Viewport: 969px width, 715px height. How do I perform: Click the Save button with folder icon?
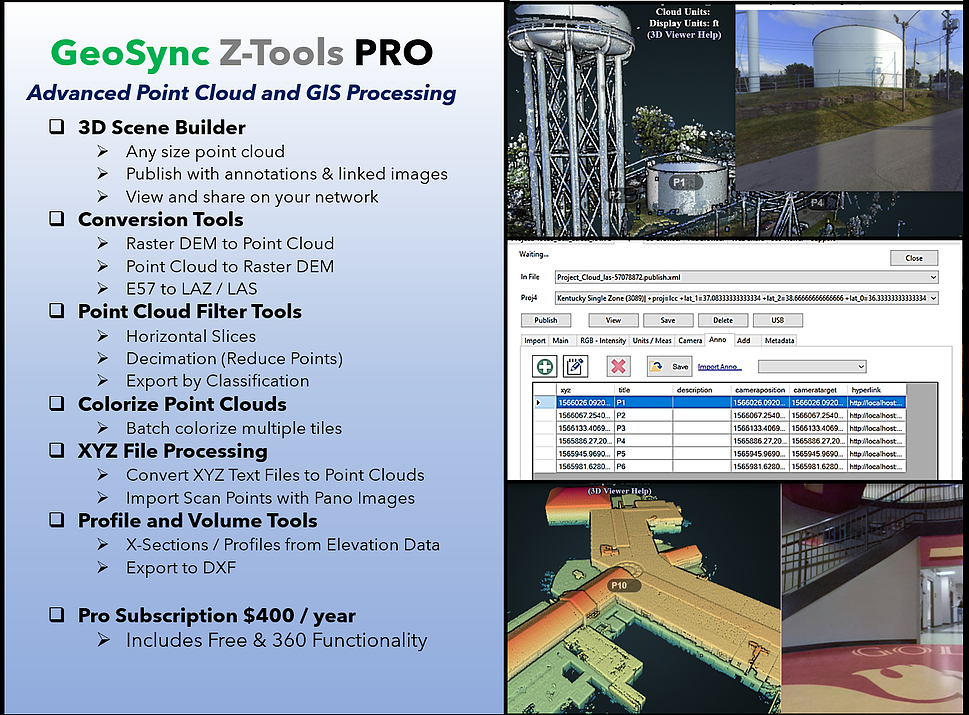point(669,366)
